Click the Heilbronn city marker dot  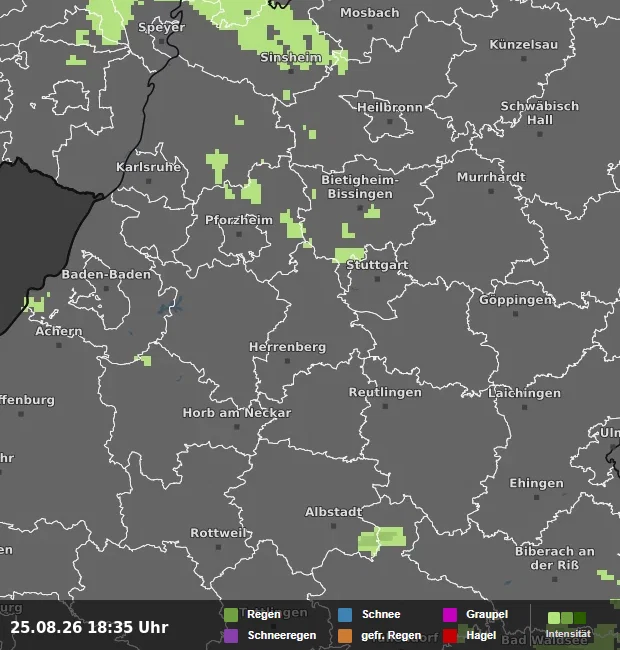click(390, 122)
